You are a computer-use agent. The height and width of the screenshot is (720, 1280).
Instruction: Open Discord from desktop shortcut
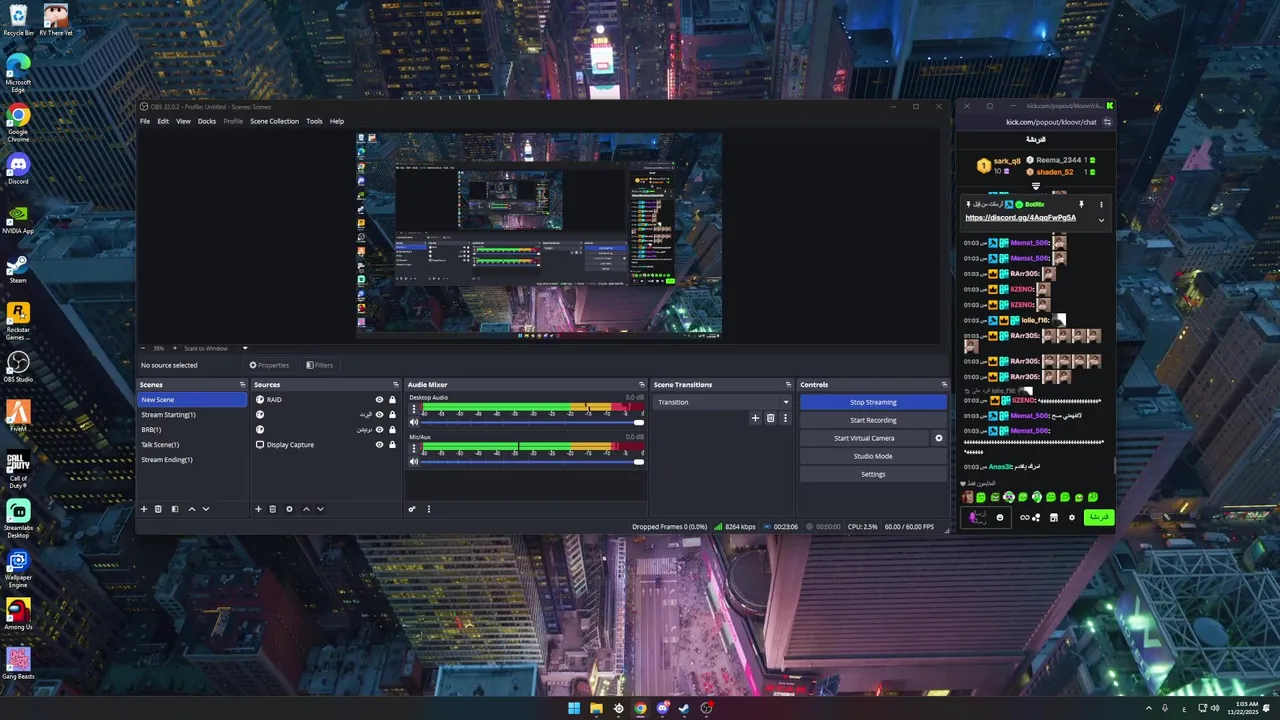pos(18,167)
